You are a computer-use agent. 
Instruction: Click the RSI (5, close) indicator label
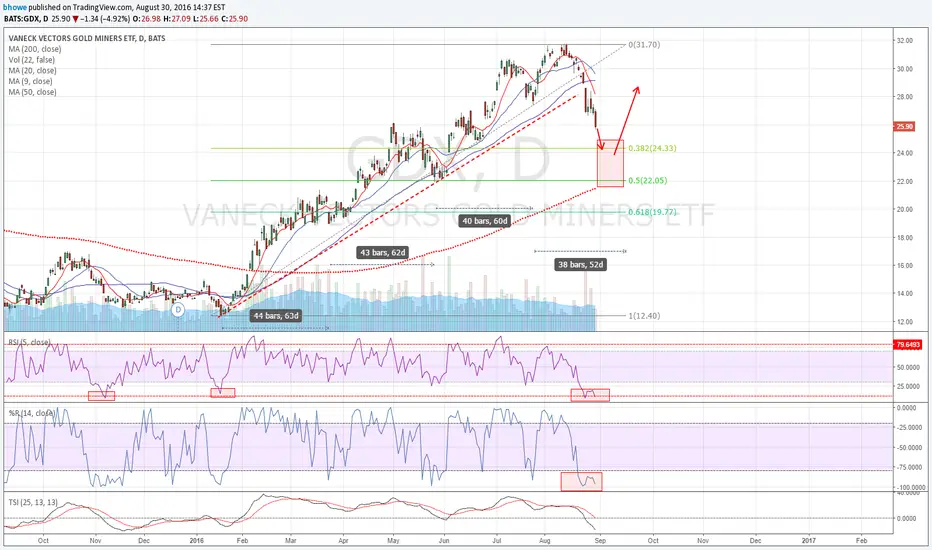point(29,342)
